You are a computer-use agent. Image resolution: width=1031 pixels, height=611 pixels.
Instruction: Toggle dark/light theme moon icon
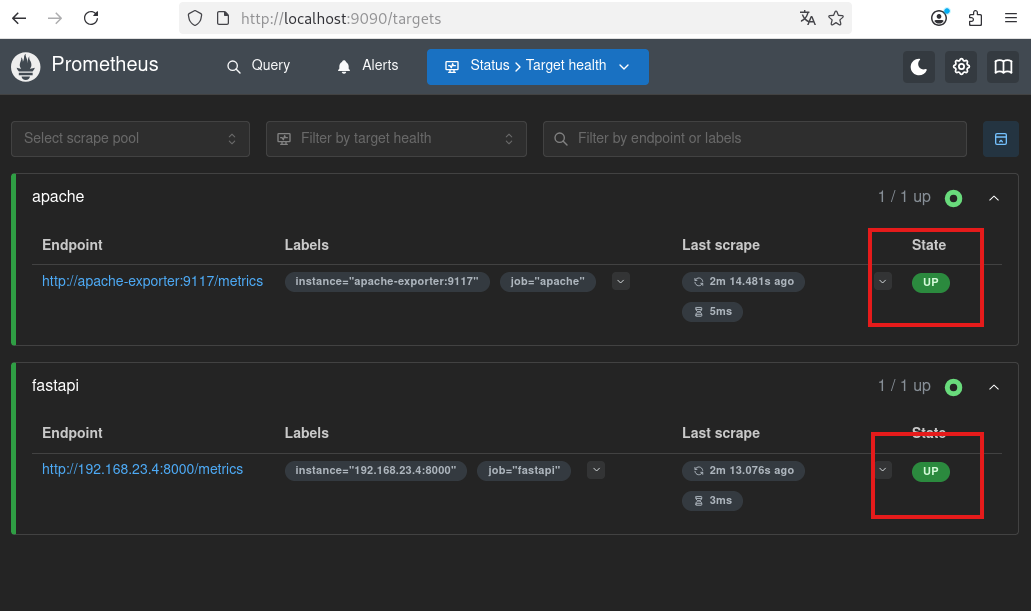point(919,67)
